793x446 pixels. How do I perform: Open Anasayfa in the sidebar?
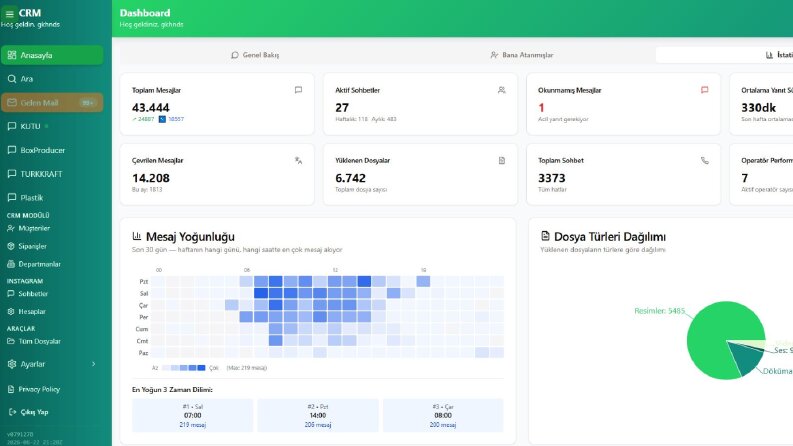[x=52, y=55]
